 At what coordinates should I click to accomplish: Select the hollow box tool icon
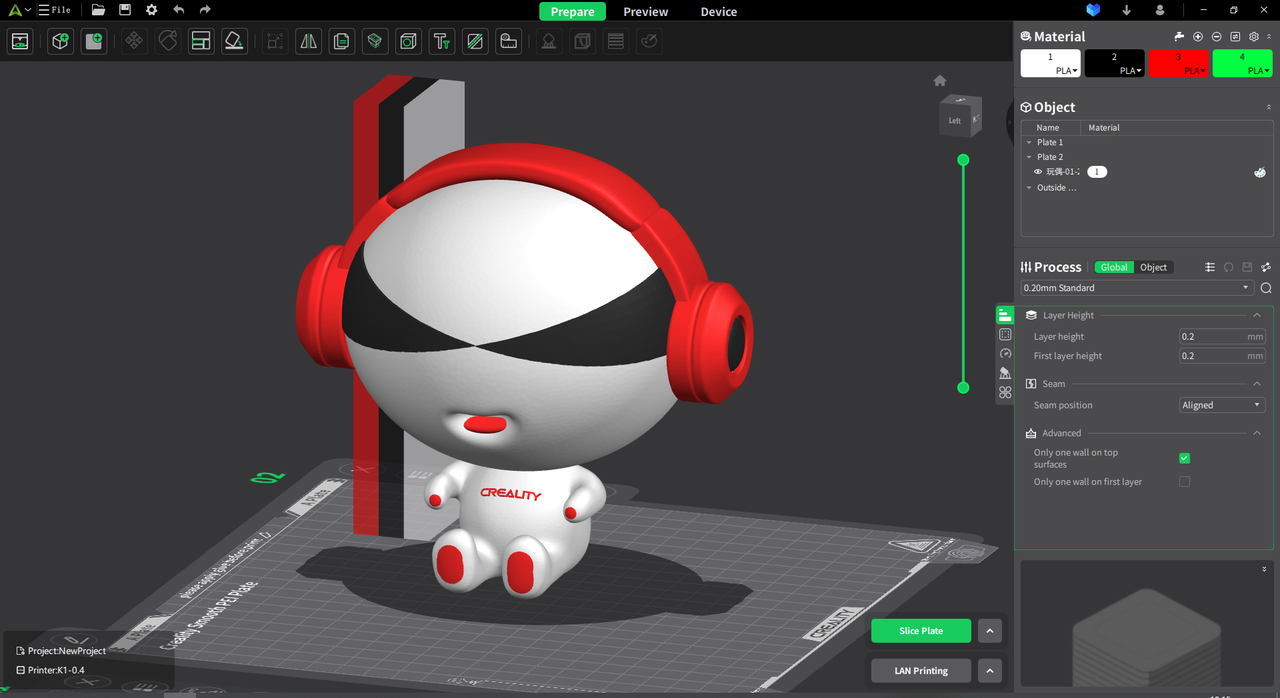[x=408, y=42]
